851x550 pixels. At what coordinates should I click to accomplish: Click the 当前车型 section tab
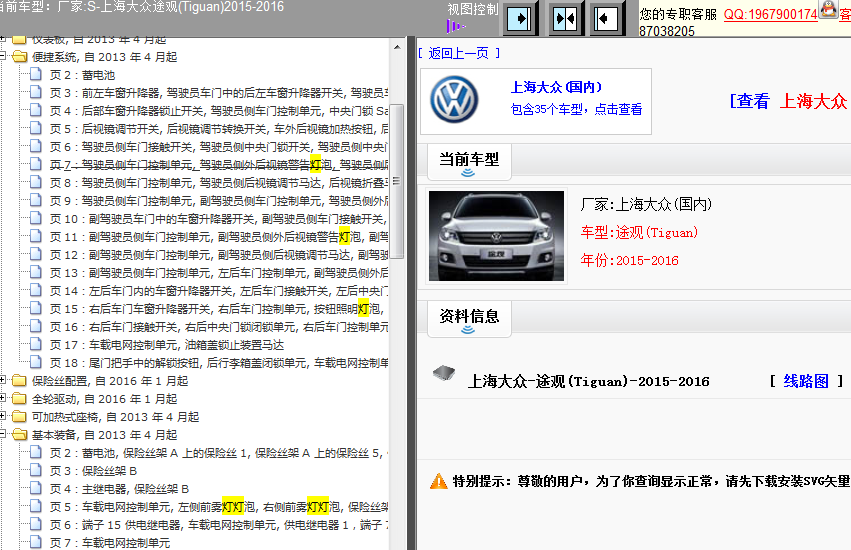pos(469,162)
